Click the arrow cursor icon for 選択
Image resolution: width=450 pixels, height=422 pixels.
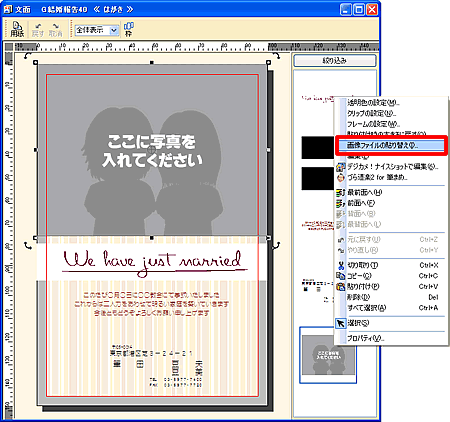click(x=341, y=323)
